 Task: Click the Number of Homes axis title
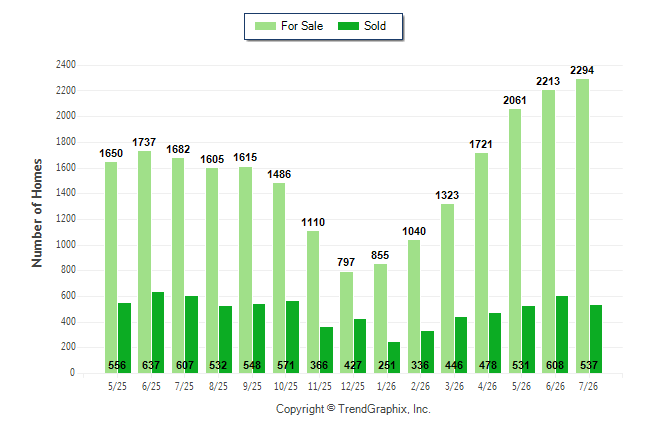(37, 213)
